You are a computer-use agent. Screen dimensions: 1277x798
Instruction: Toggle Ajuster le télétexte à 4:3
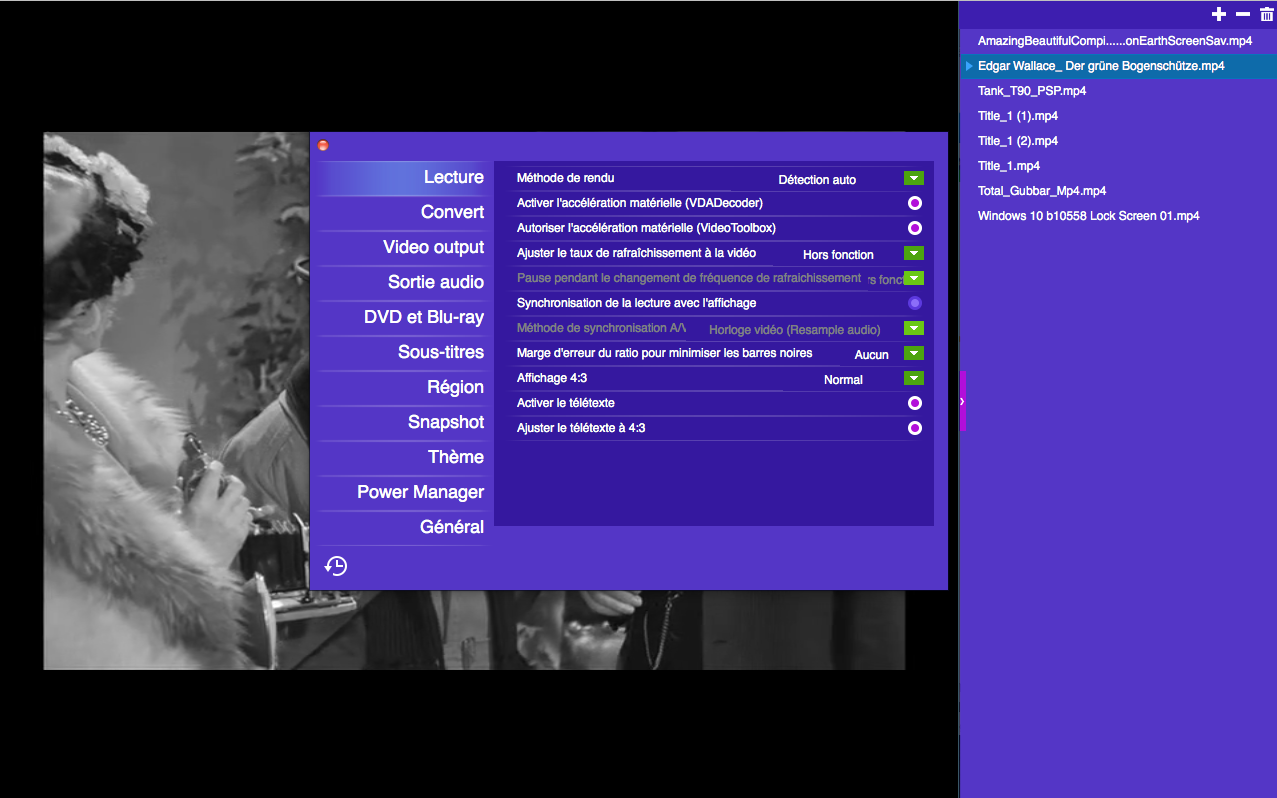pyautogui.click(x=914, y=428)
